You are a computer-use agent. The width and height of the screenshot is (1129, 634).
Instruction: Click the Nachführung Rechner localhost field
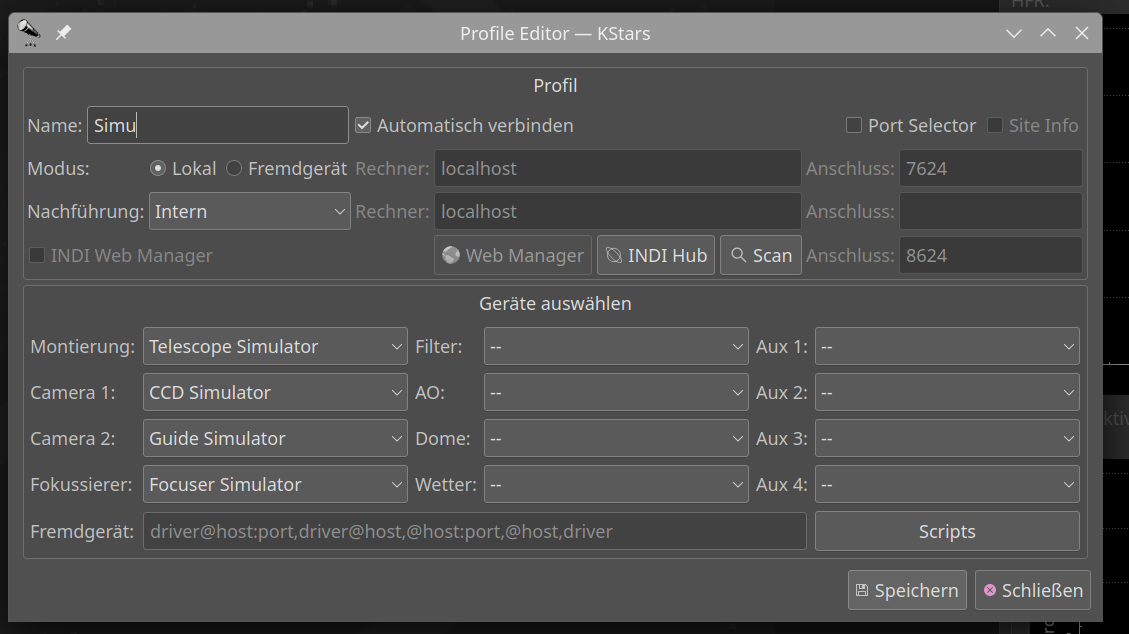click(617, 211)
